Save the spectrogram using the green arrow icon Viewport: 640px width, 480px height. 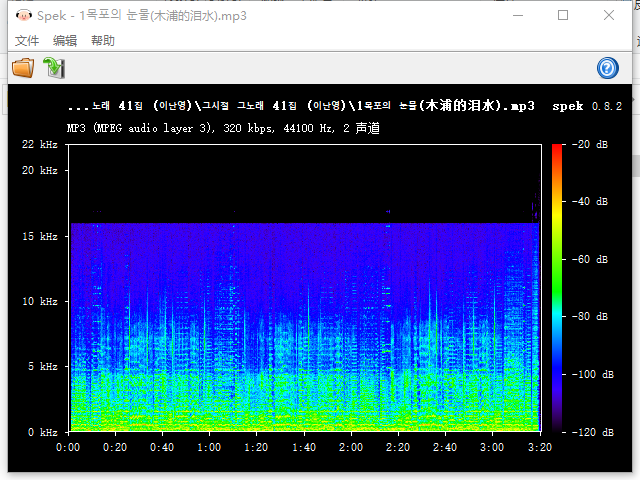pos(54,68)
